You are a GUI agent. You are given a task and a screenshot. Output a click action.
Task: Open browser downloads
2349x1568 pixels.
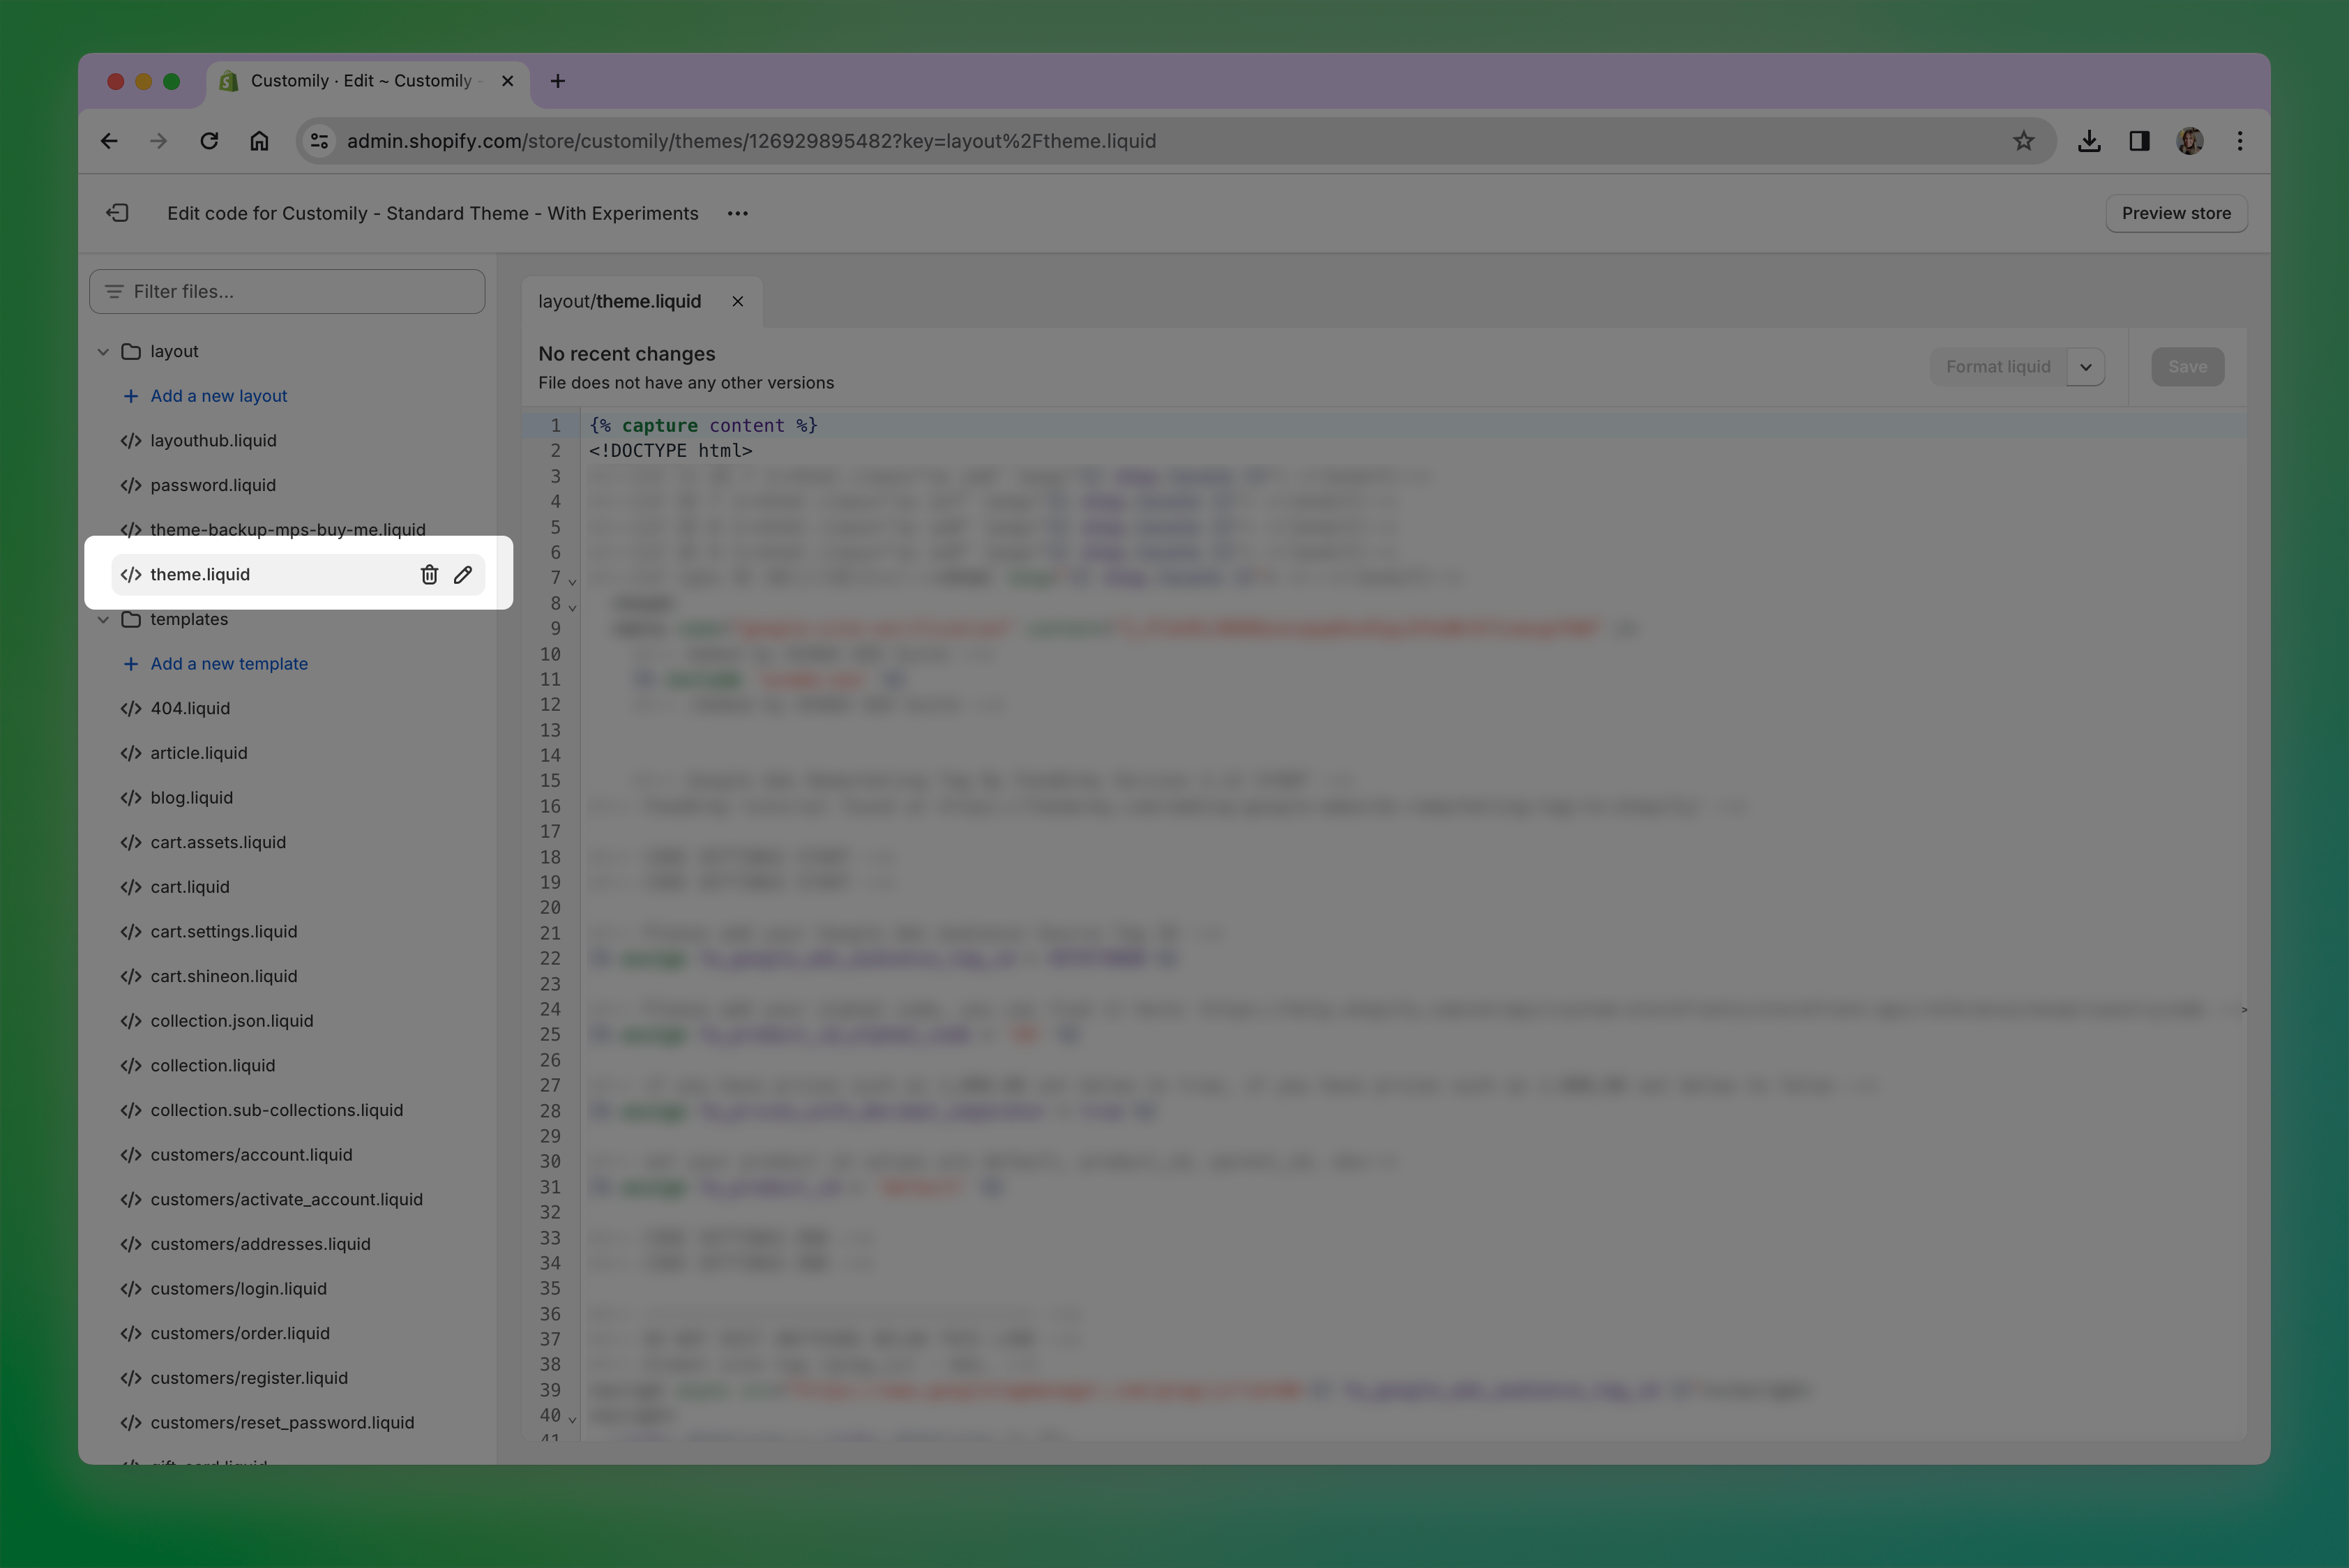click(2089, 141)
